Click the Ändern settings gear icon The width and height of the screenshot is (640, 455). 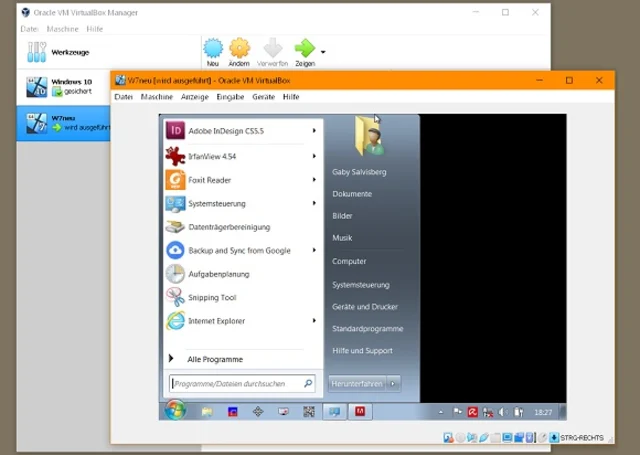coord(239,49)
